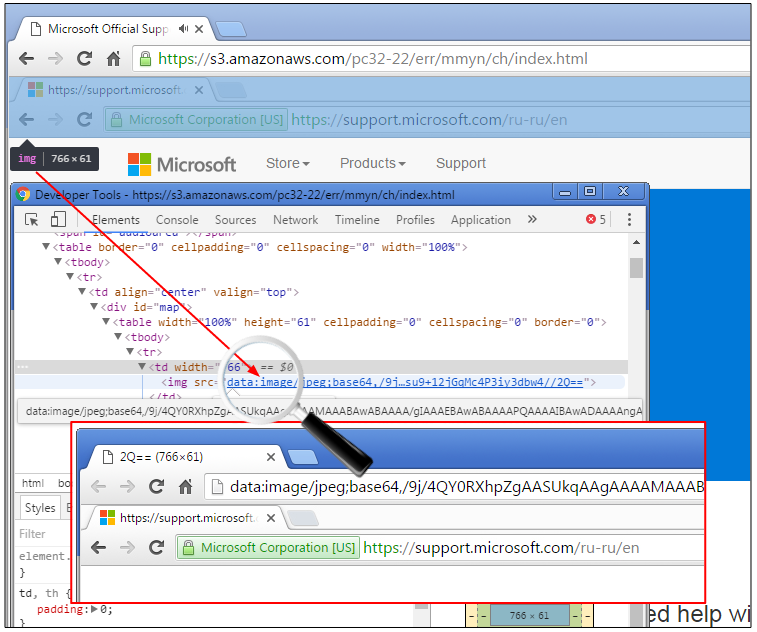Collapse the div id="map" node
Viewport: 757px width, 632px height.
pos(95,307)
